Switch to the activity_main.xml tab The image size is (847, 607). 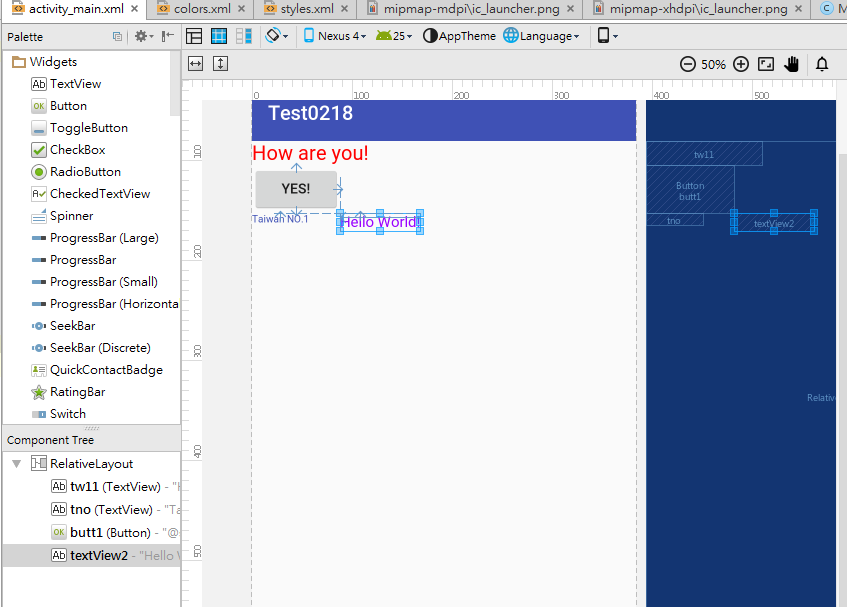tap(76, 9)
